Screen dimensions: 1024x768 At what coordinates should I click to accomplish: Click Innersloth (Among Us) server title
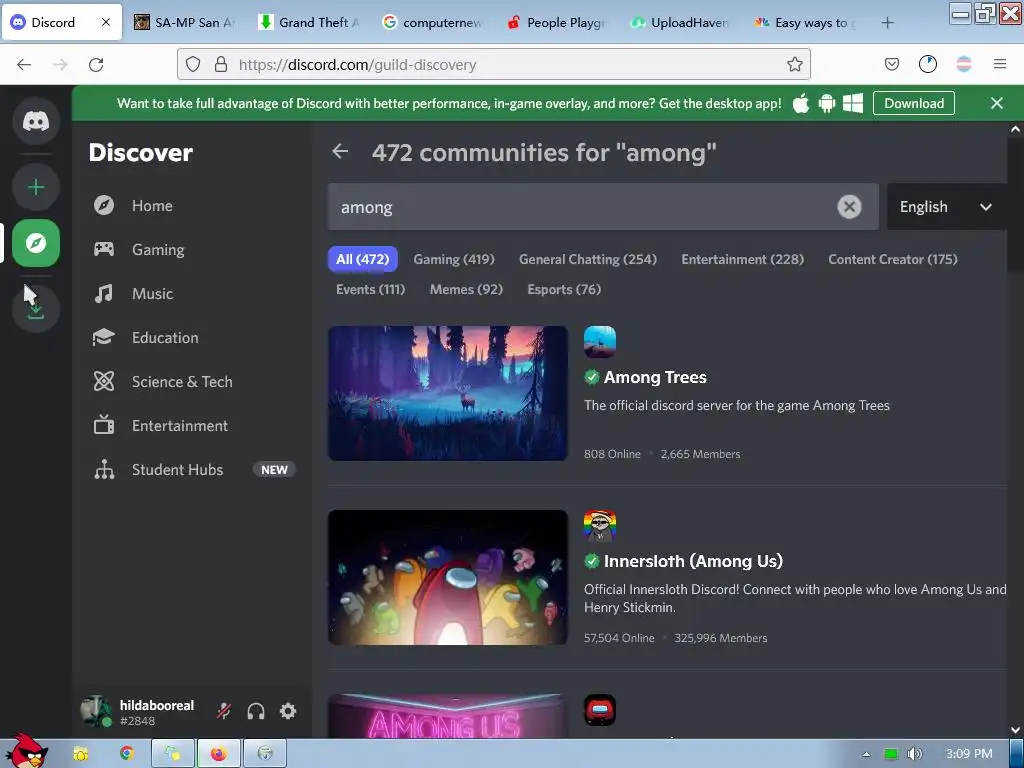(693, 562)
